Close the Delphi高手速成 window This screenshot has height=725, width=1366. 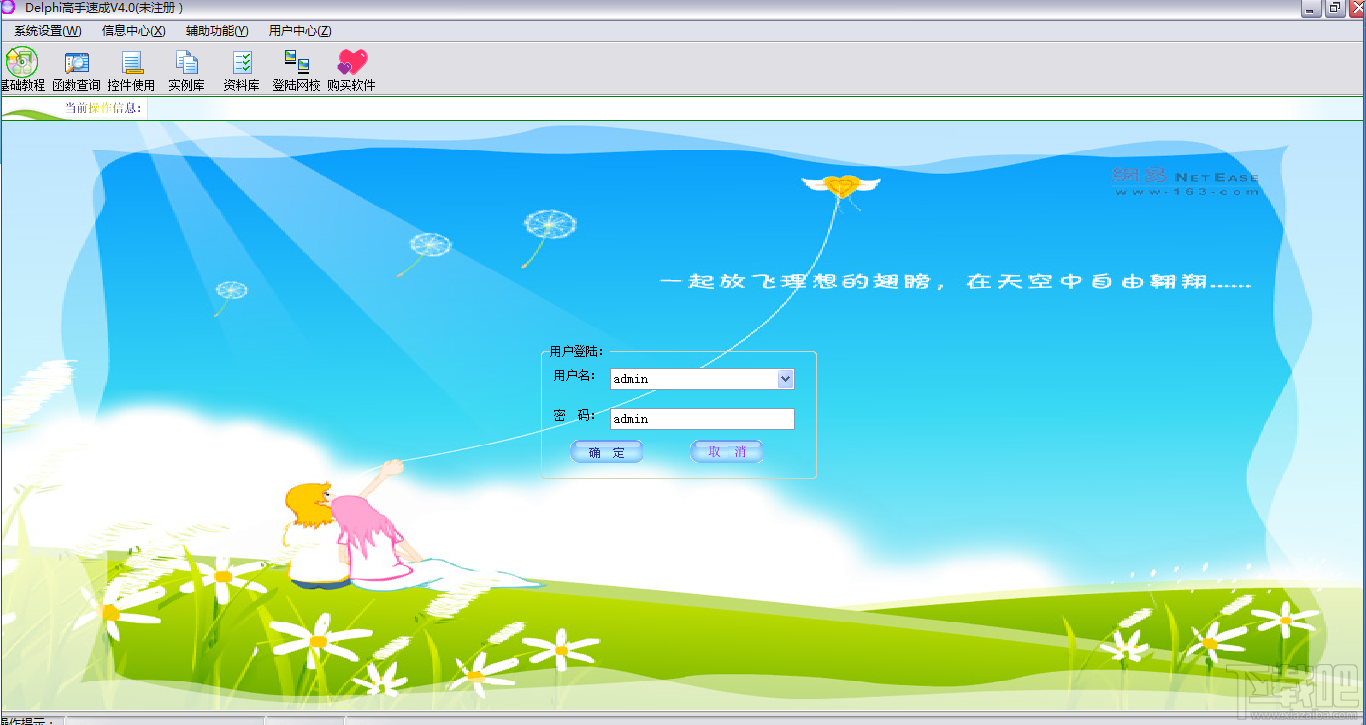pyautogui.click(x=1356, y=9)
